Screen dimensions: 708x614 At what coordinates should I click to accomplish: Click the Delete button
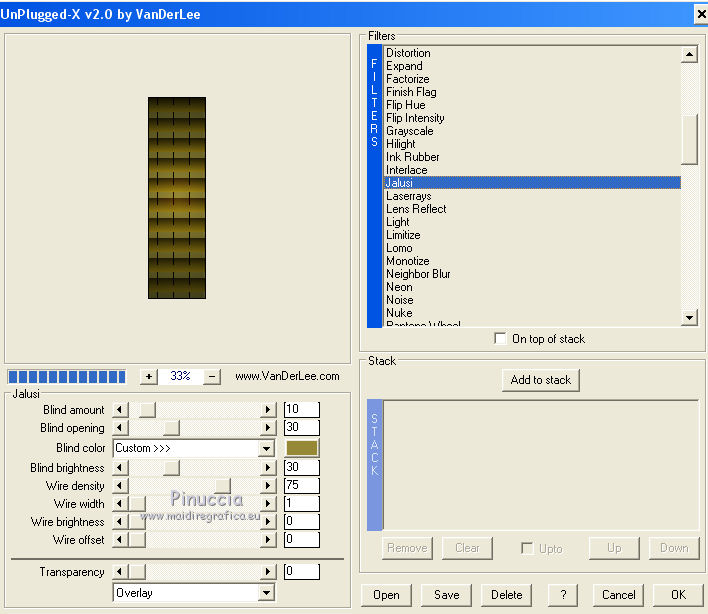pyautogui.click(x=506, y=595)
